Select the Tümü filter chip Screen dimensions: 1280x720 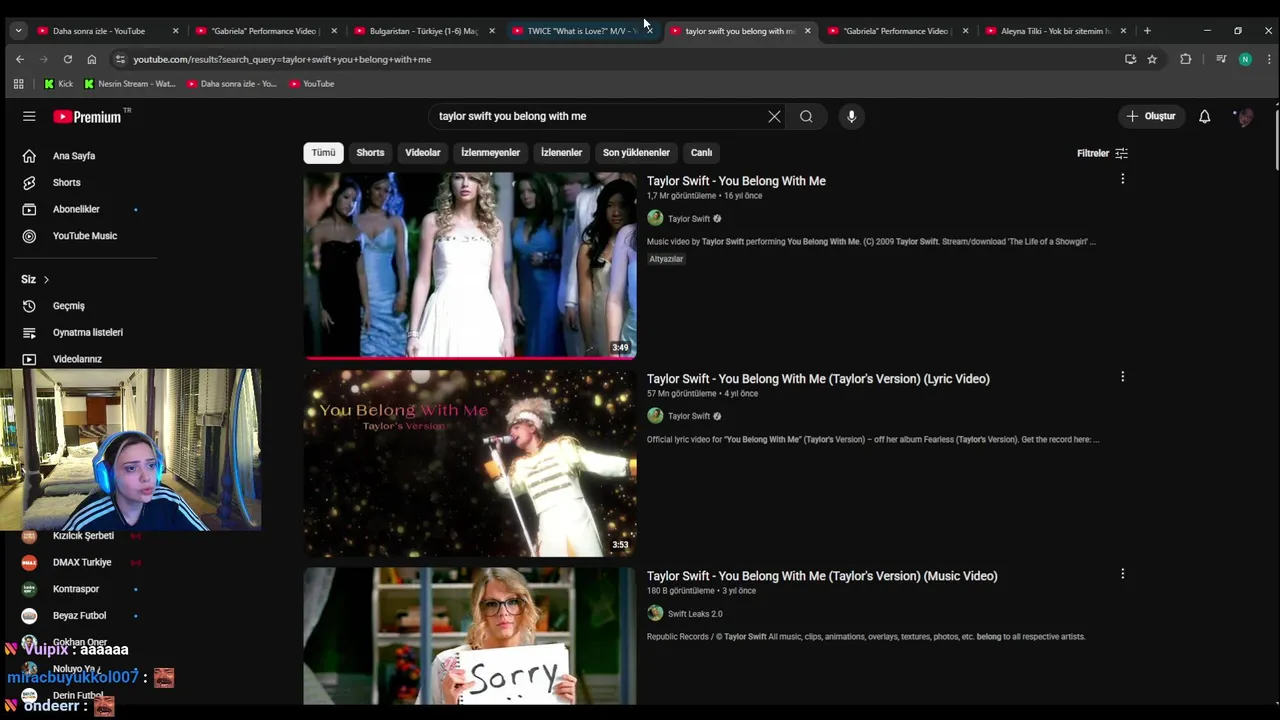323,153
